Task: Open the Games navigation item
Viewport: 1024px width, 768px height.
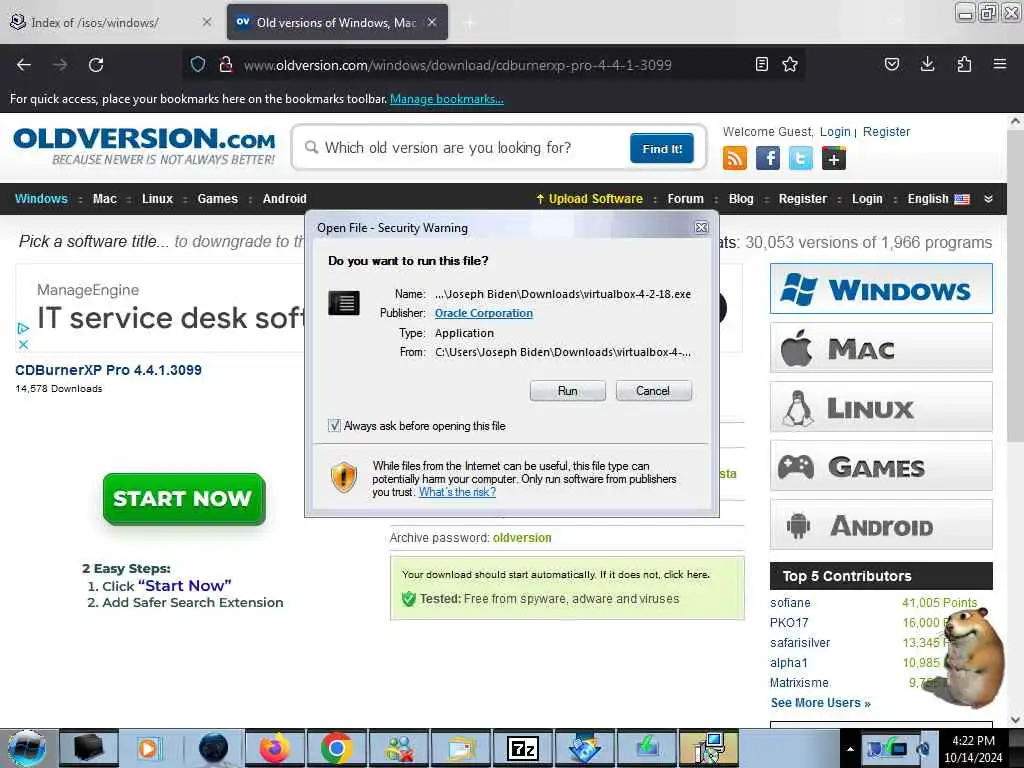Action: coord(217,199)
